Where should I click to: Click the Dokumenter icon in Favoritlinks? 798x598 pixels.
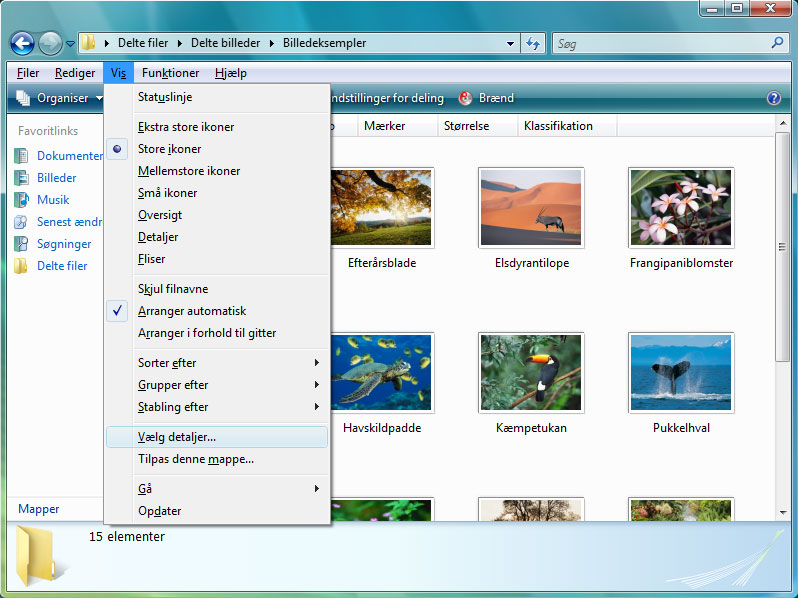pos(22,156)
